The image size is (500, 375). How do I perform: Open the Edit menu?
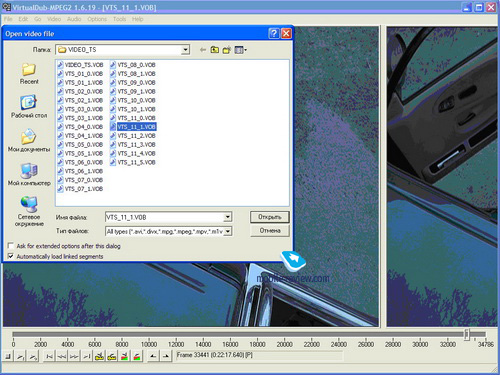(23, 19)
